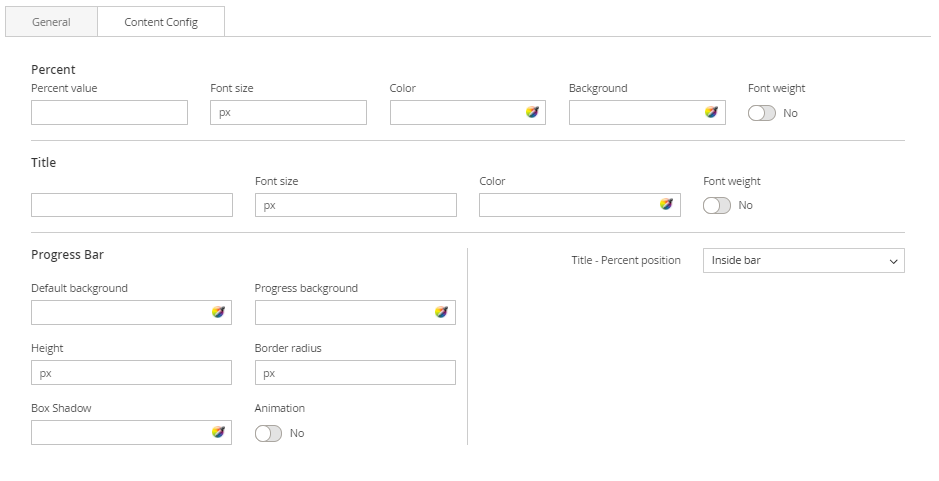Viewport: 939px width, 481px height.
Task: Open Title - Percent position dropdown
Action: (803, 261)
